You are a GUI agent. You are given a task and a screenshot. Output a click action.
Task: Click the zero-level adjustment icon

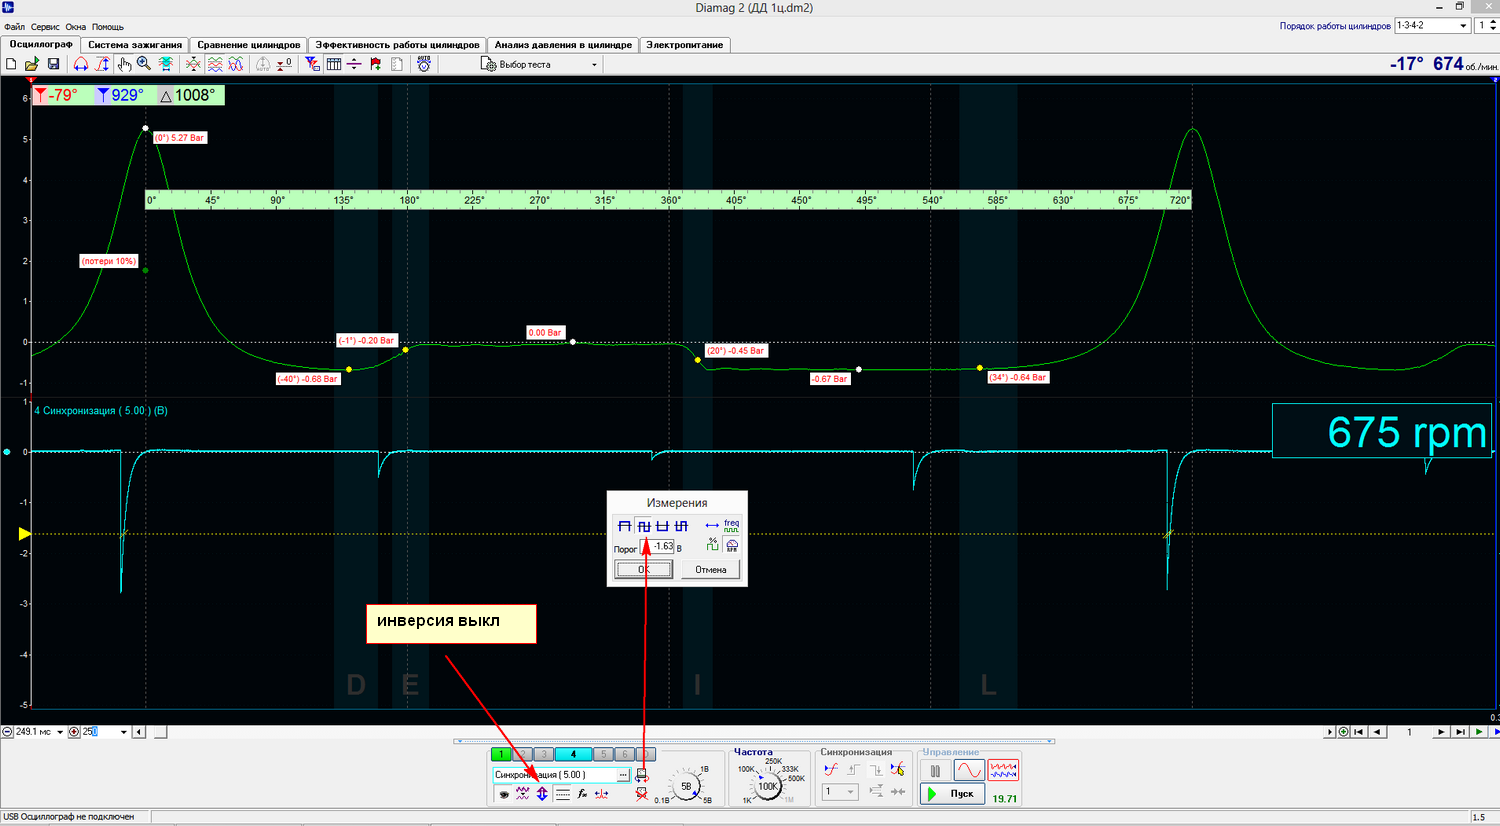click(x=285, y=64)
